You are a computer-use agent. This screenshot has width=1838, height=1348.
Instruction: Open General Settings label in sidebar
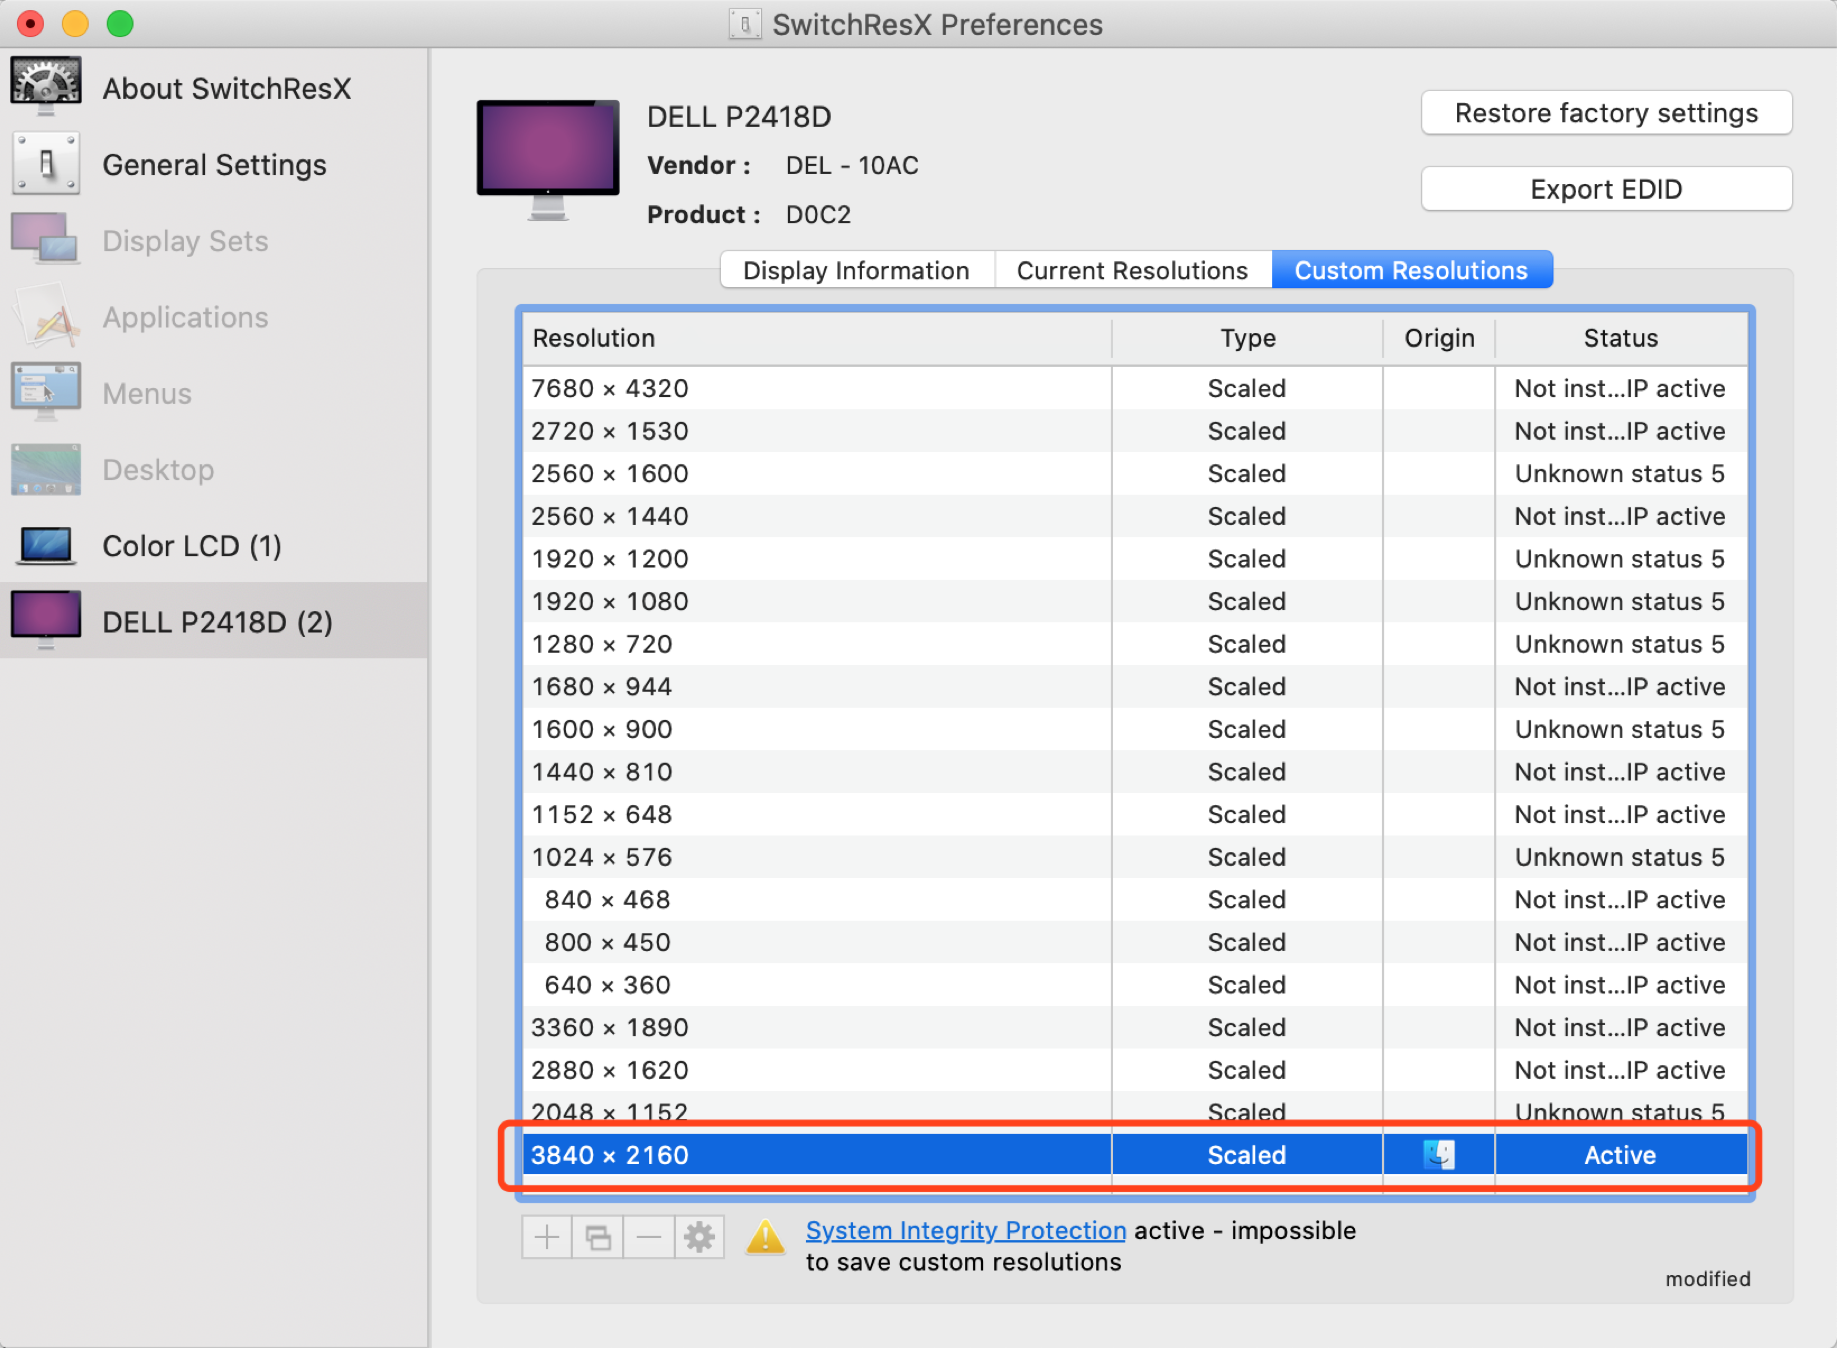(215, 164)
